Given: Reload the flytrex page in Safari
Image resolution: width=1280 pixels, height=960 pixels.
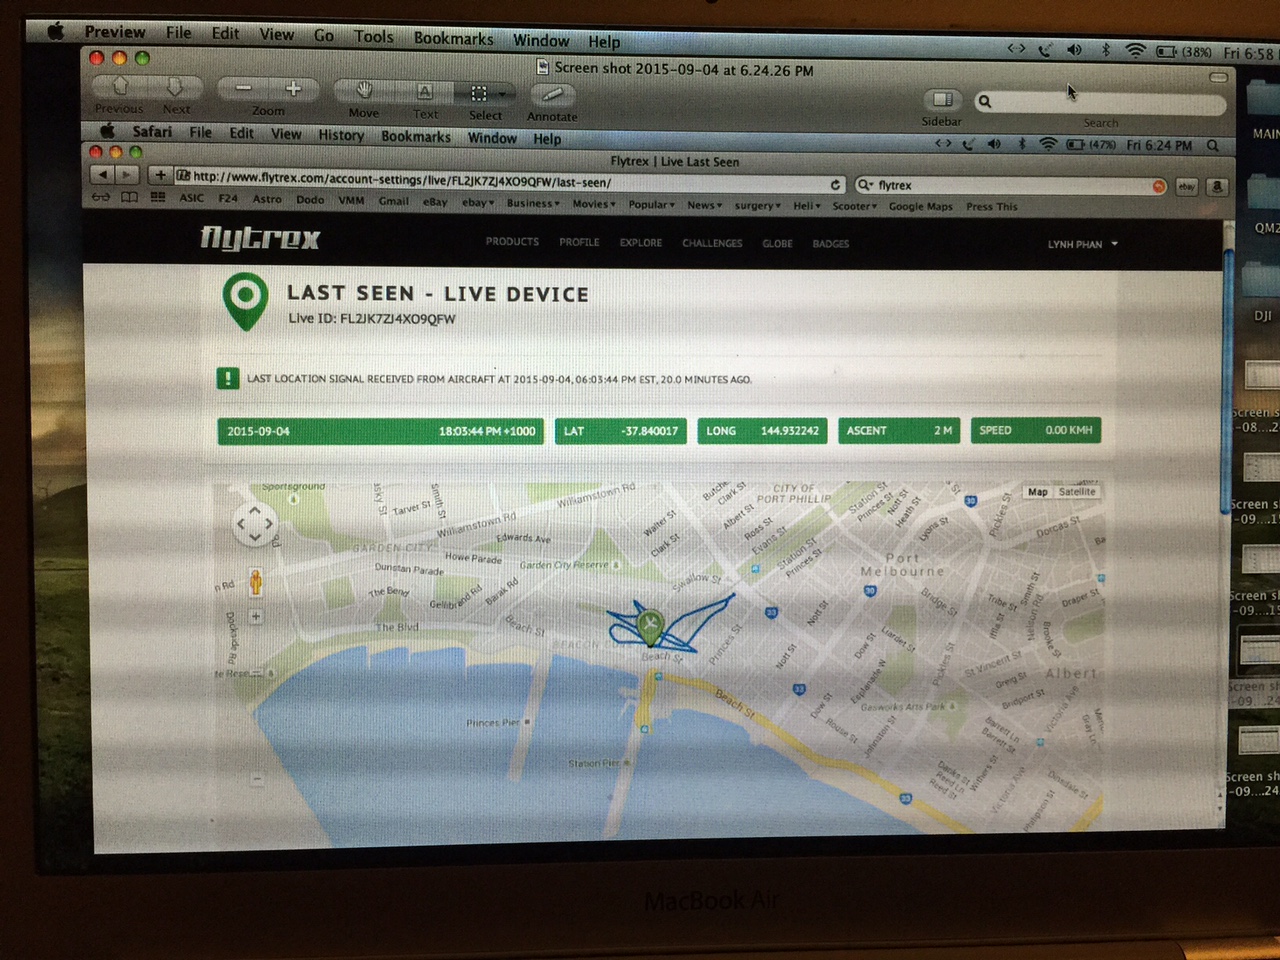Looking at the screenshot, I should [x=836, y=185].
